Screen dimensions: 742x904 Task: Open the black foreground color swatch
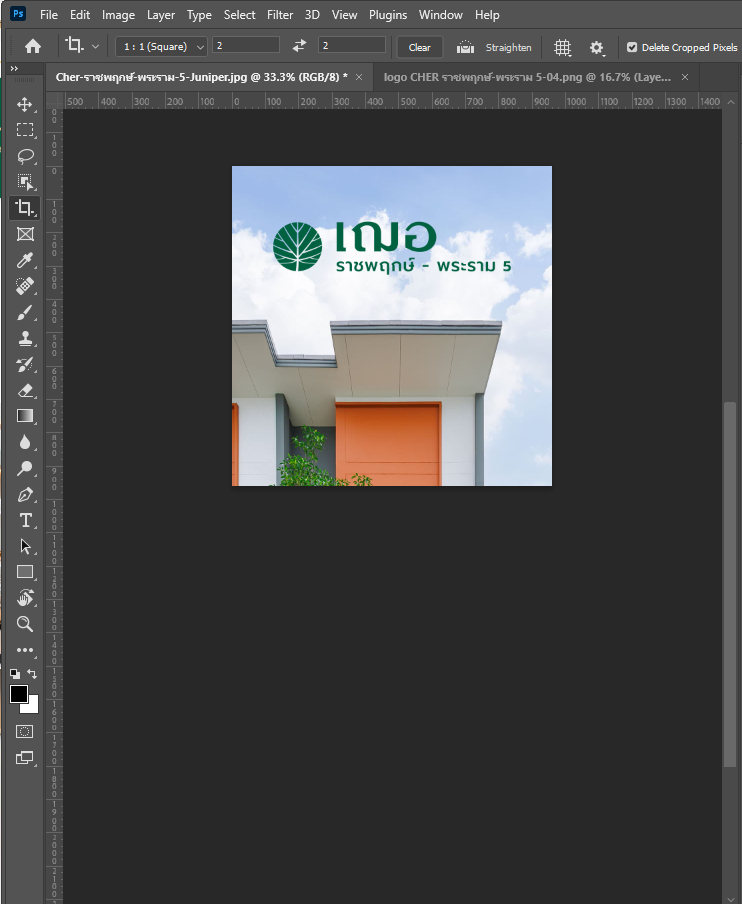point(19,694)
